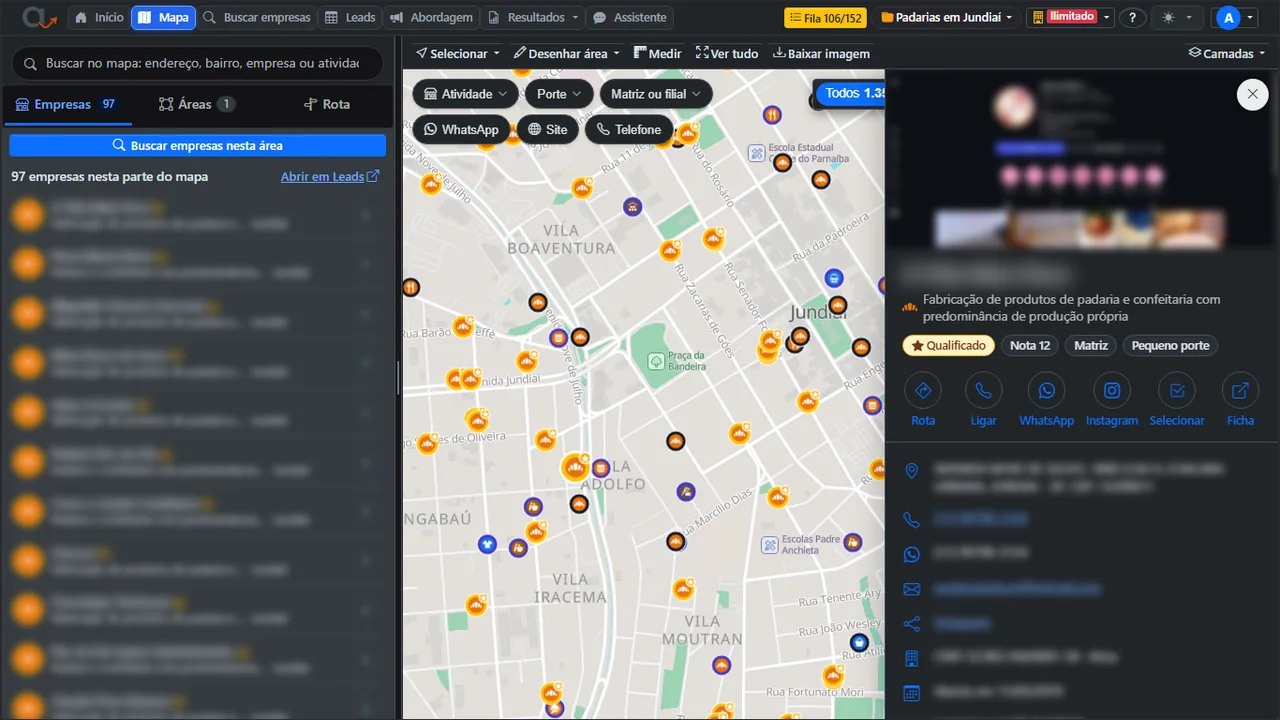
Task: Switch to the Áreas tab
Action: click(x=196, y=104)
